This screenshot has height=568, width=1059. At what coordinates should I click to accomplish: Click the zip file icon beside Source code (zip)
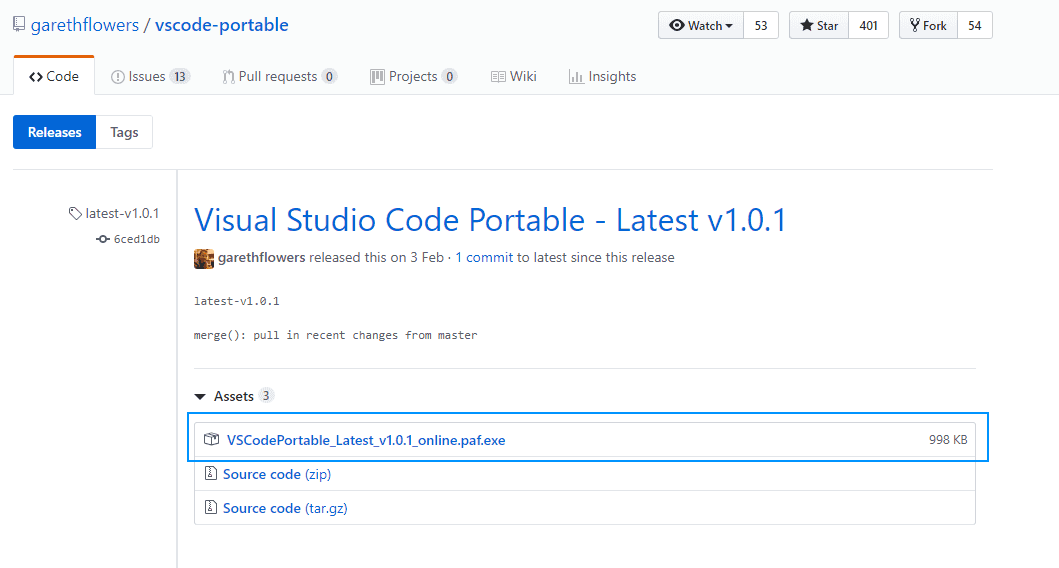(211, 473)
